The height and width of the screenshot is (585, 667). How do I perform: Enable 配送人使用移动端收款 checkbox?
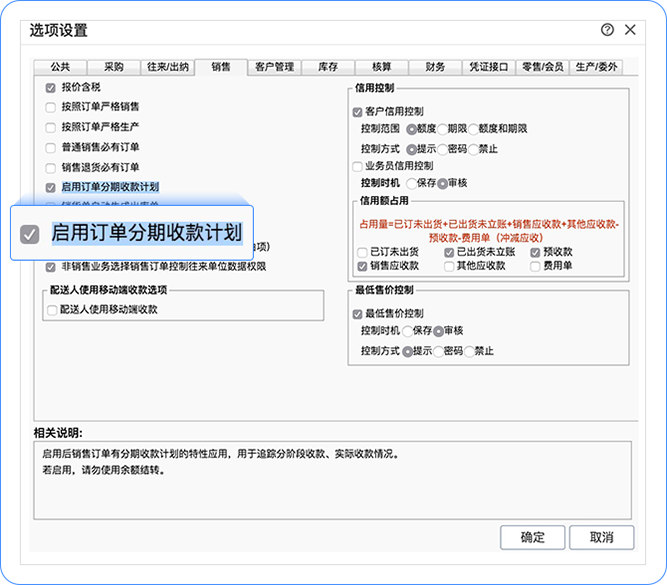[x=52, y=310]
